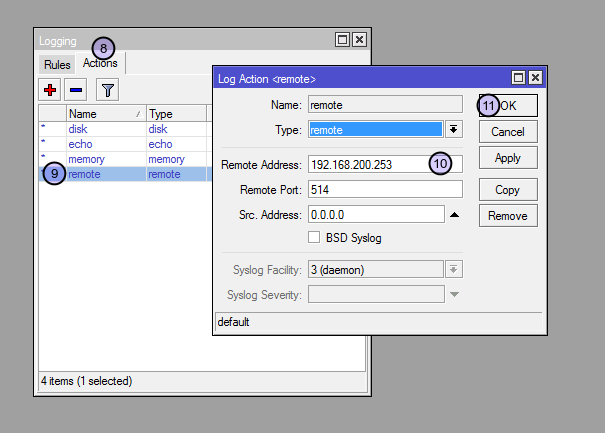Open the Syslog Facility dropdown
605x433 pixels.
pyautogui.click(x=454, y=268)
